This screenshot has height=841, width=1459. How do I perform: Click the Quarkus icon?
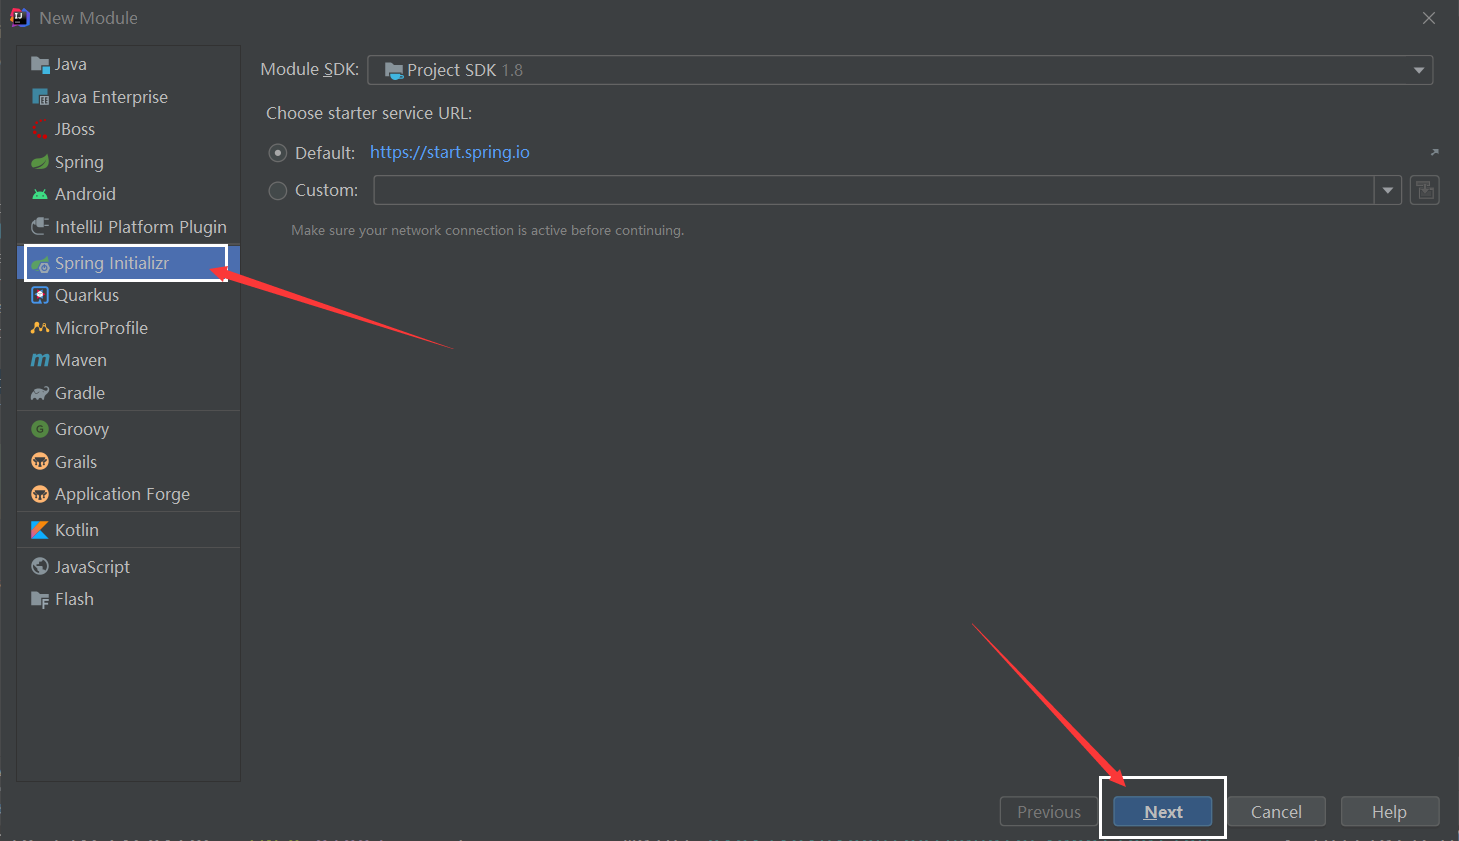[x=40, y=295]
